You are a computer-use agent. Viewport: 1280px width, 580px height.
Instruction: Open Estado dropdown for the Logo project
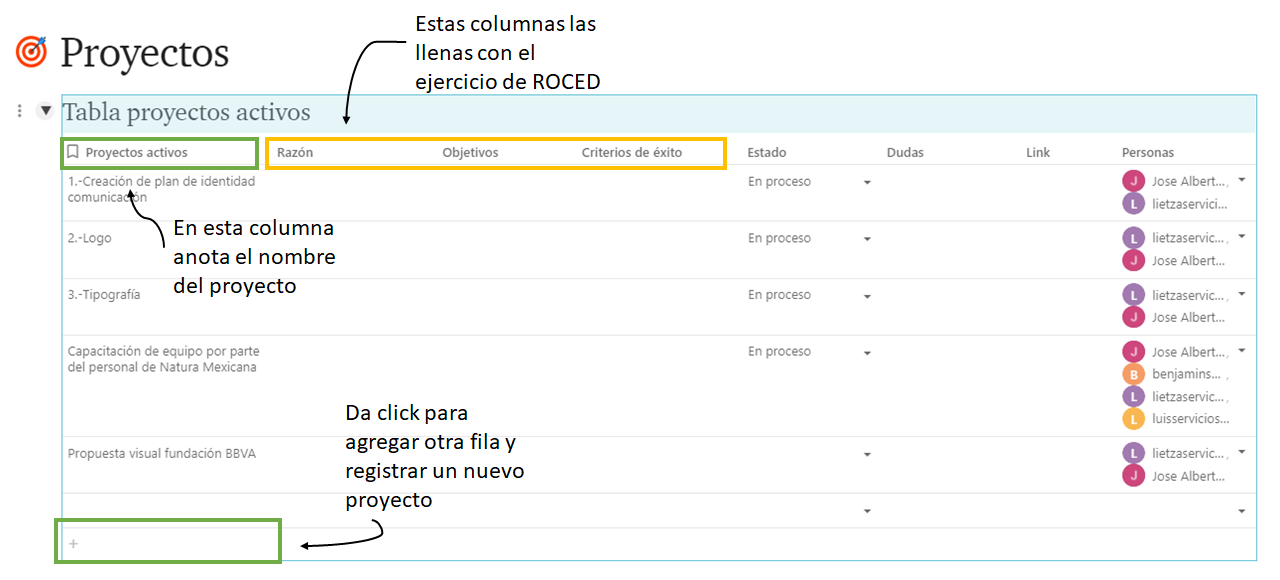coord(867,239)
